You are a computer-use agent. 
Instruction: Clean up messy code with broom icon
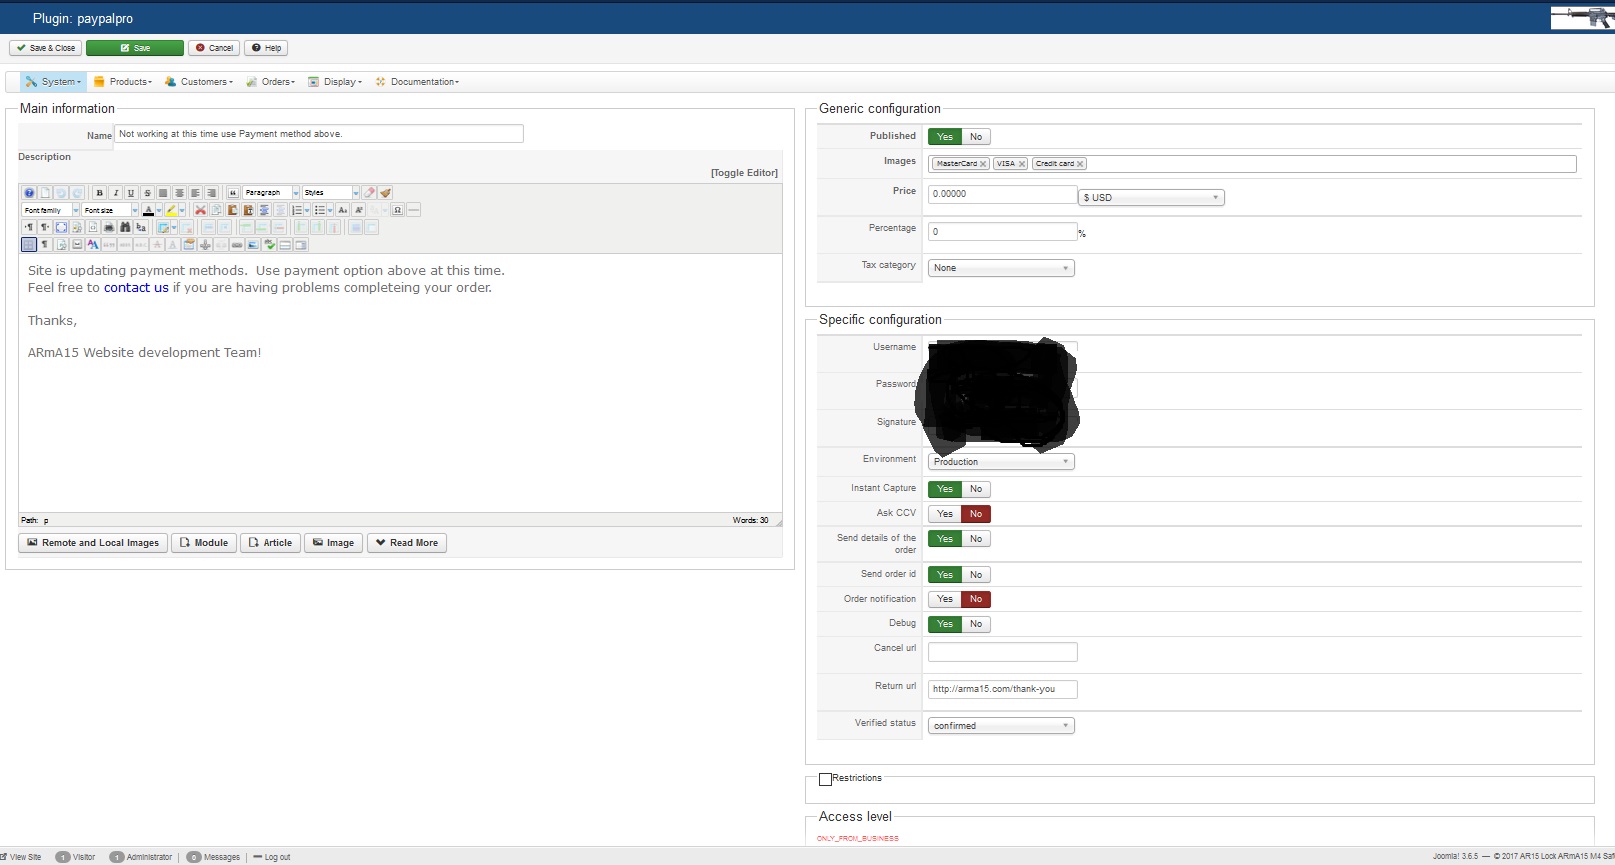(385, 193)
